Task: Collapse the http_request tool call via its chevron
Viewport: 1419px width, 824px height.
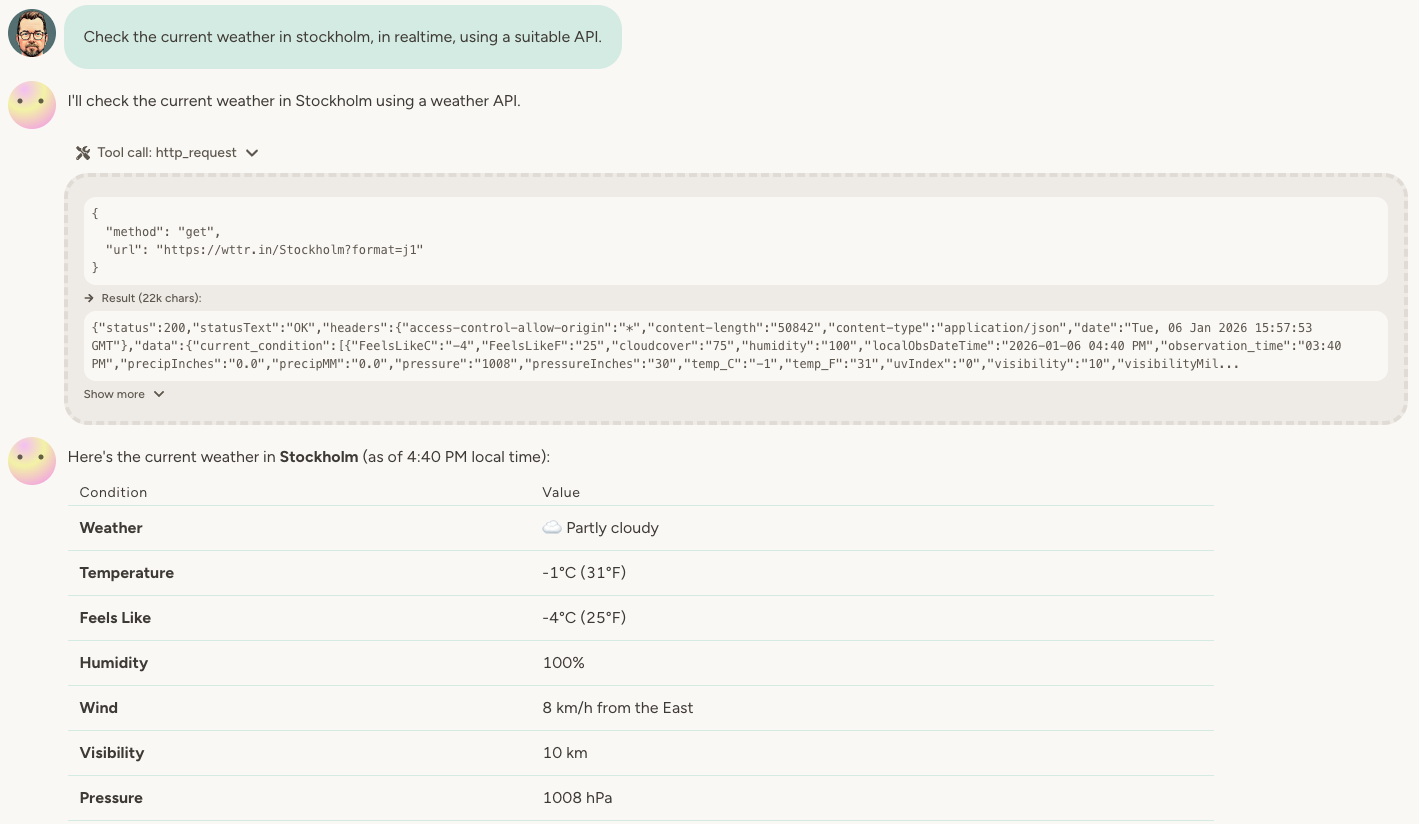Action: click(x=252, y=153)
